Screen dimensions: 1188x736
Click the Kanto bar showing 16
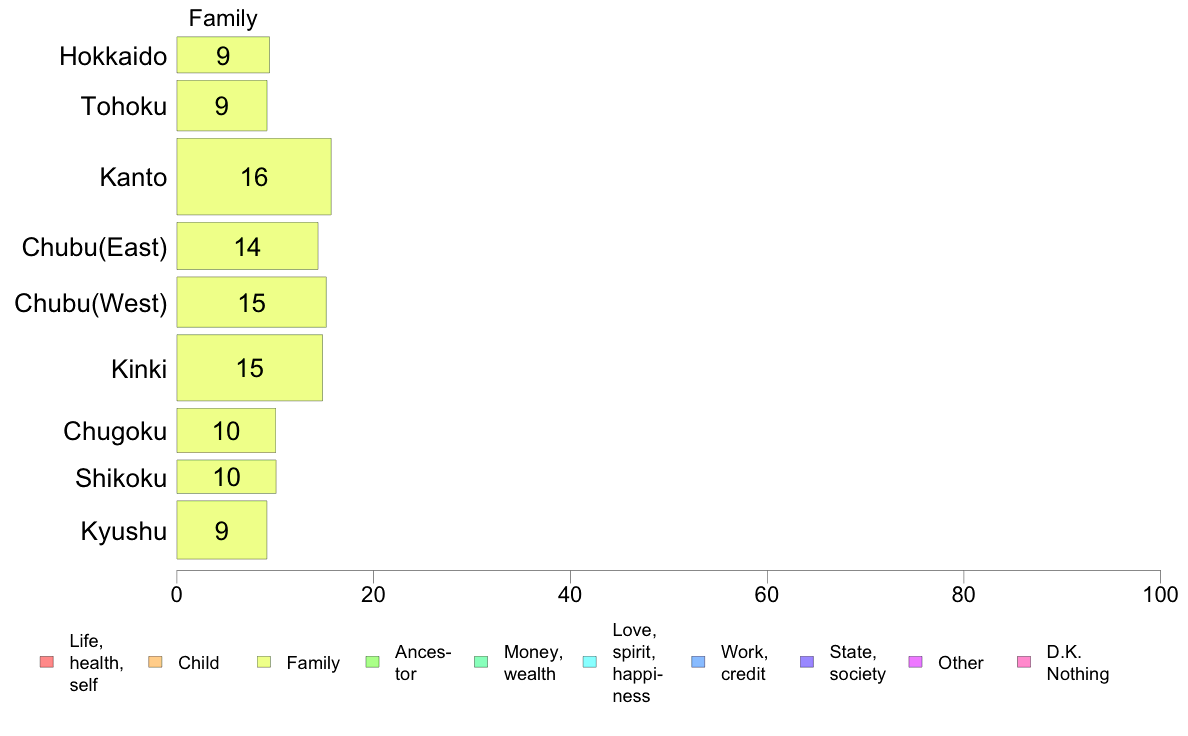coord(254,177)
